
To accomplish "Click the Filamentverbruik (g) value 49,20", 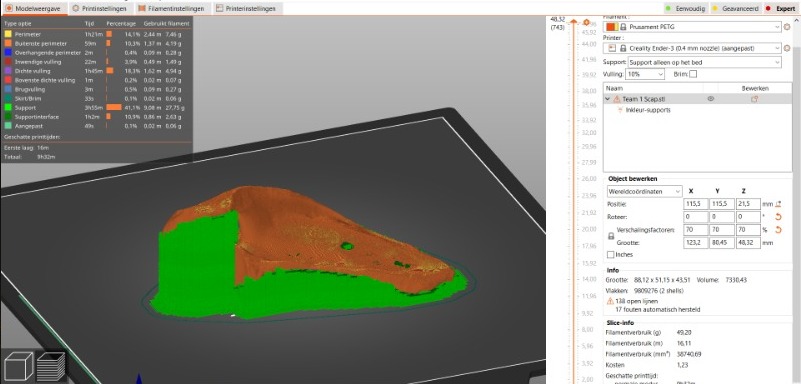I will click(x=685, y=332).
